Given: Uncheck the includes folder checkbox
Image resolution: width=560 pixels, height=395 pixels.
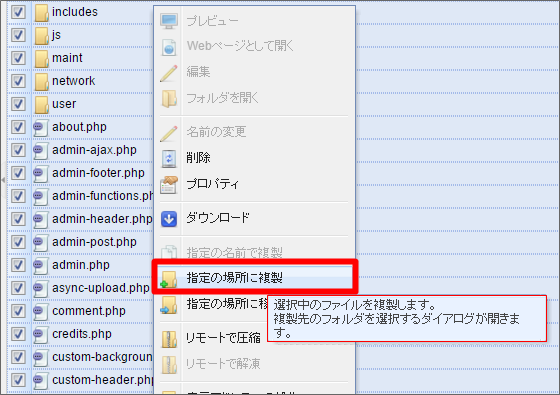Looking at the screenshot, I should pyautogui.click(x=18, y=12).
